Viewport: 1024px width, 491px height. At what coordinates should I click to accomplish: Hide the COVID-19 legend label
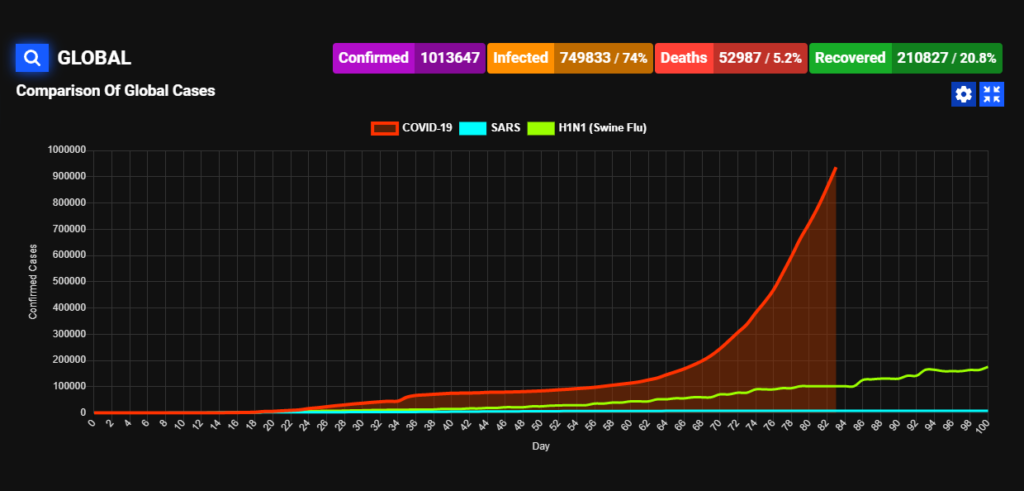[427, 128]
